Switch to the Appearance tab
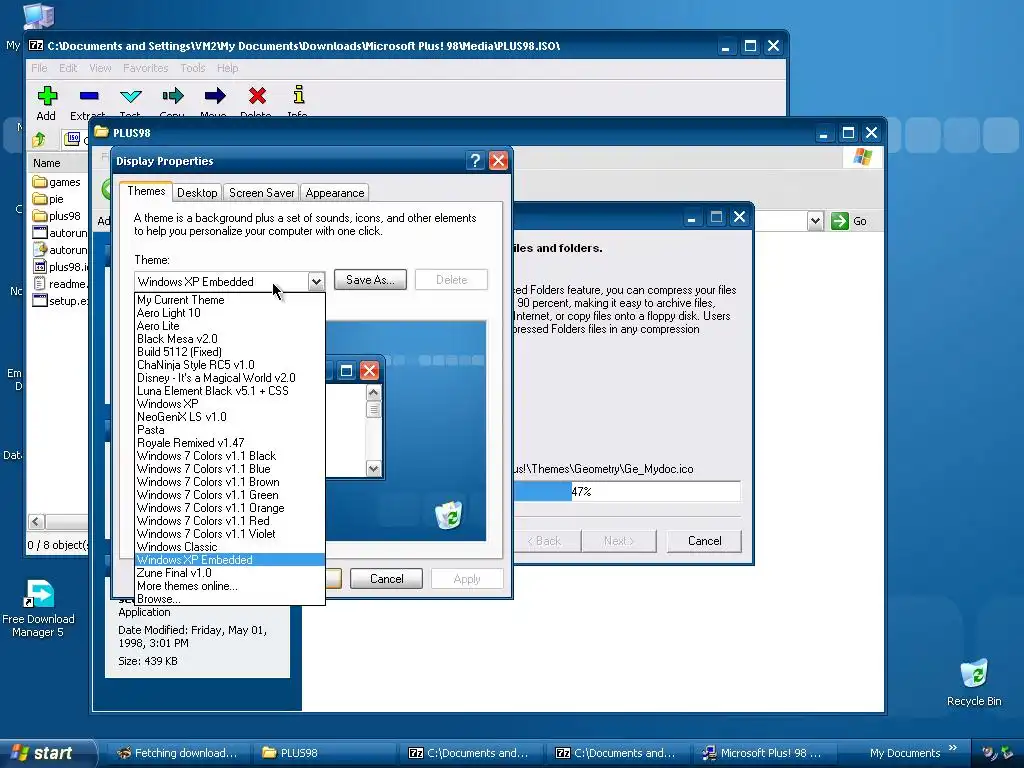Image resolution: width=1024 pixels, height=768 pixels. tap(334, 193)
